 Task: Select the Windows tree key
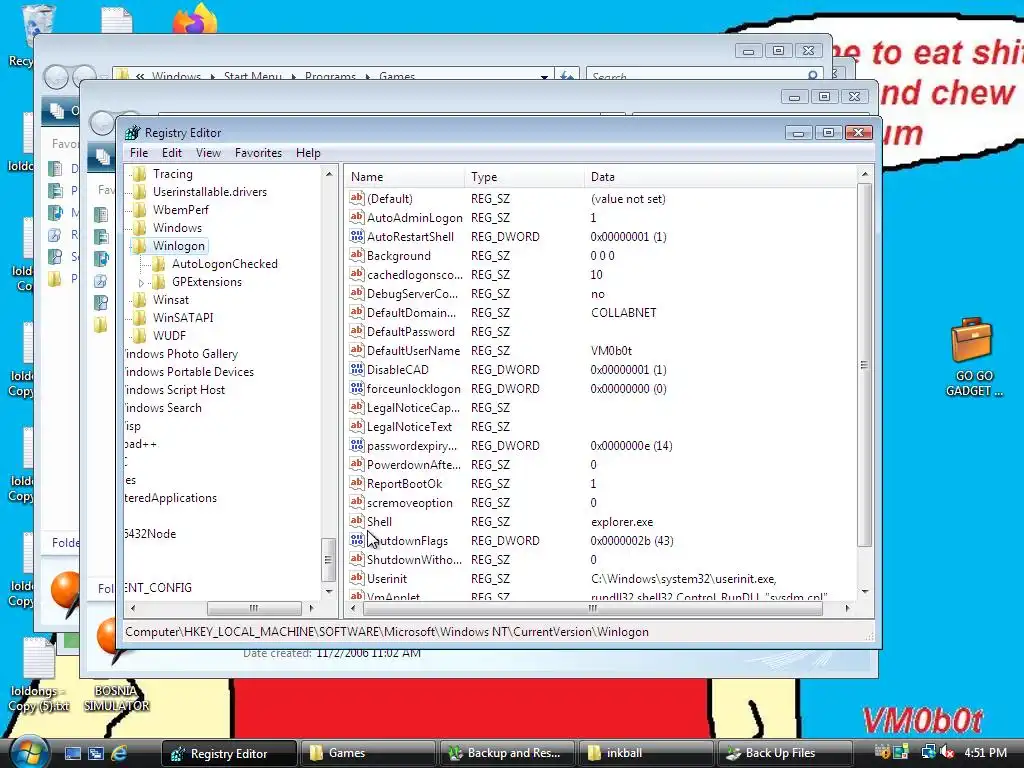(x=177, y=228)
